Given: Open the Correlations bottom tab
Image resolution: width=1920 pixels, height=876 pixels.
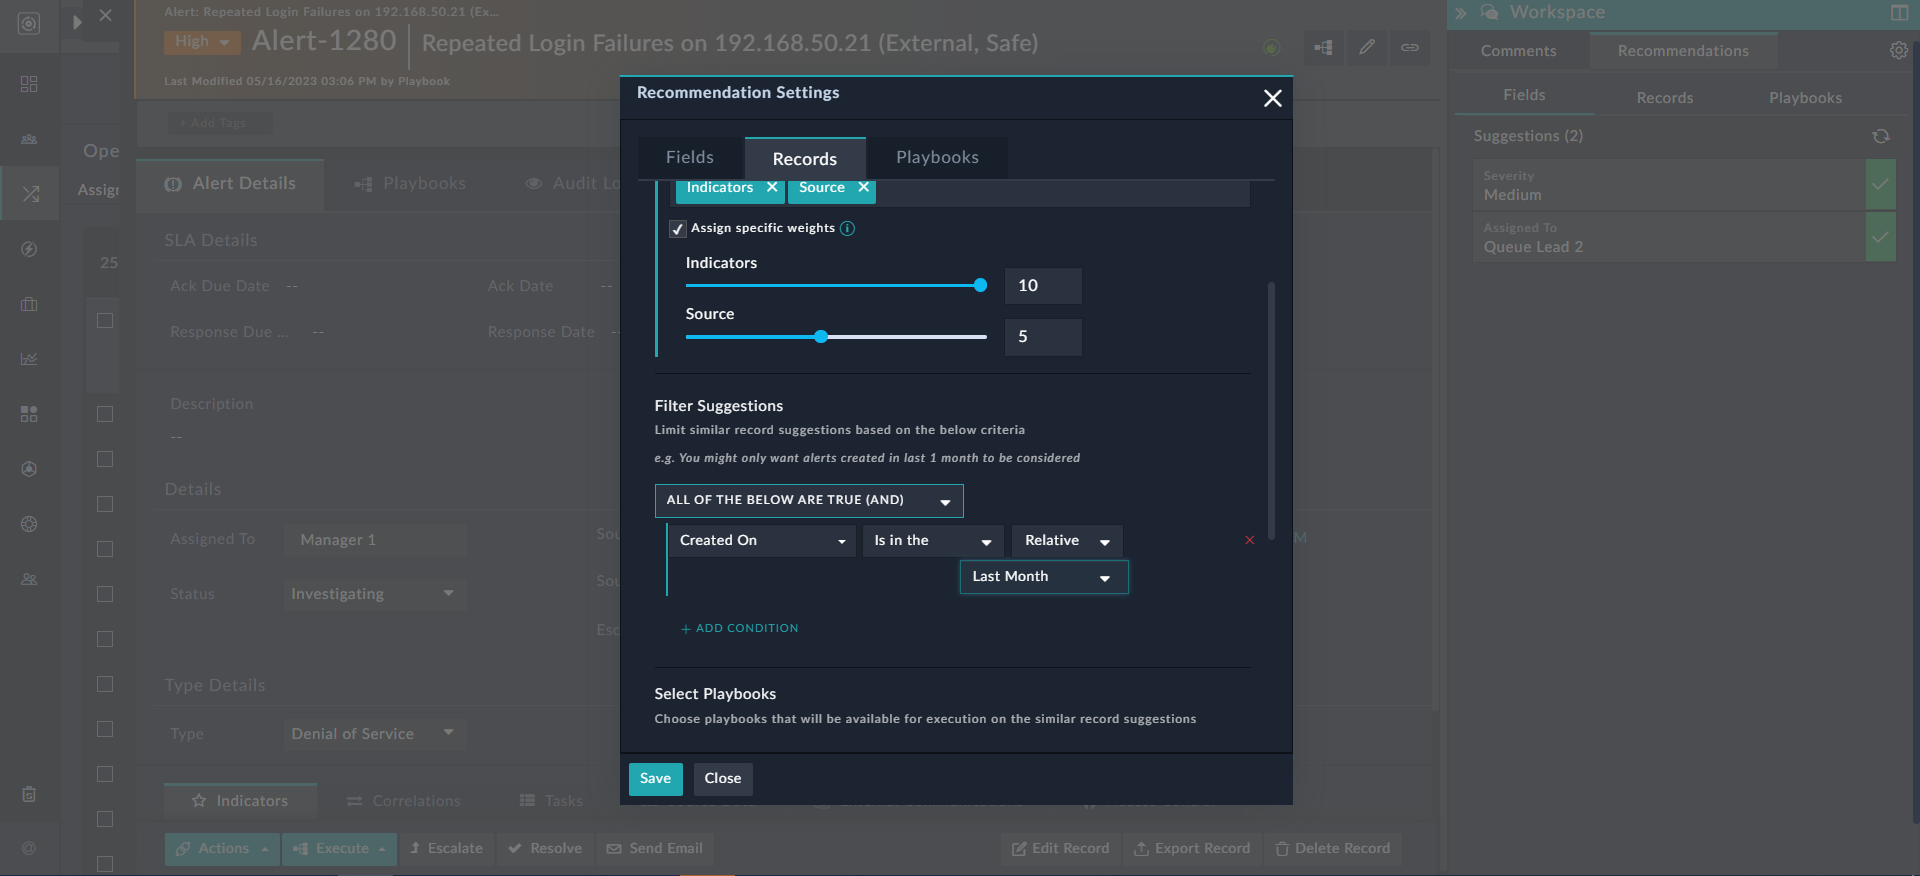Looking at the screenshot, I should 404,801.
